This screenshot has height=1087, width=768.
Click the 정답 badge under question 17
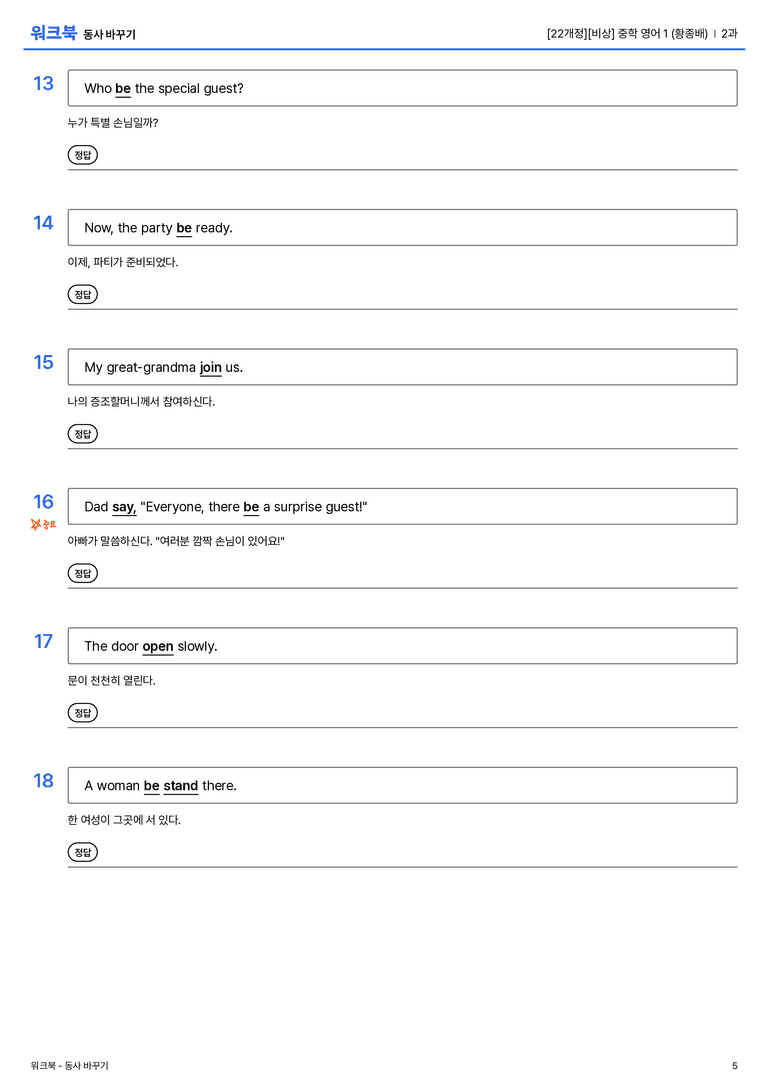[82, 712]
